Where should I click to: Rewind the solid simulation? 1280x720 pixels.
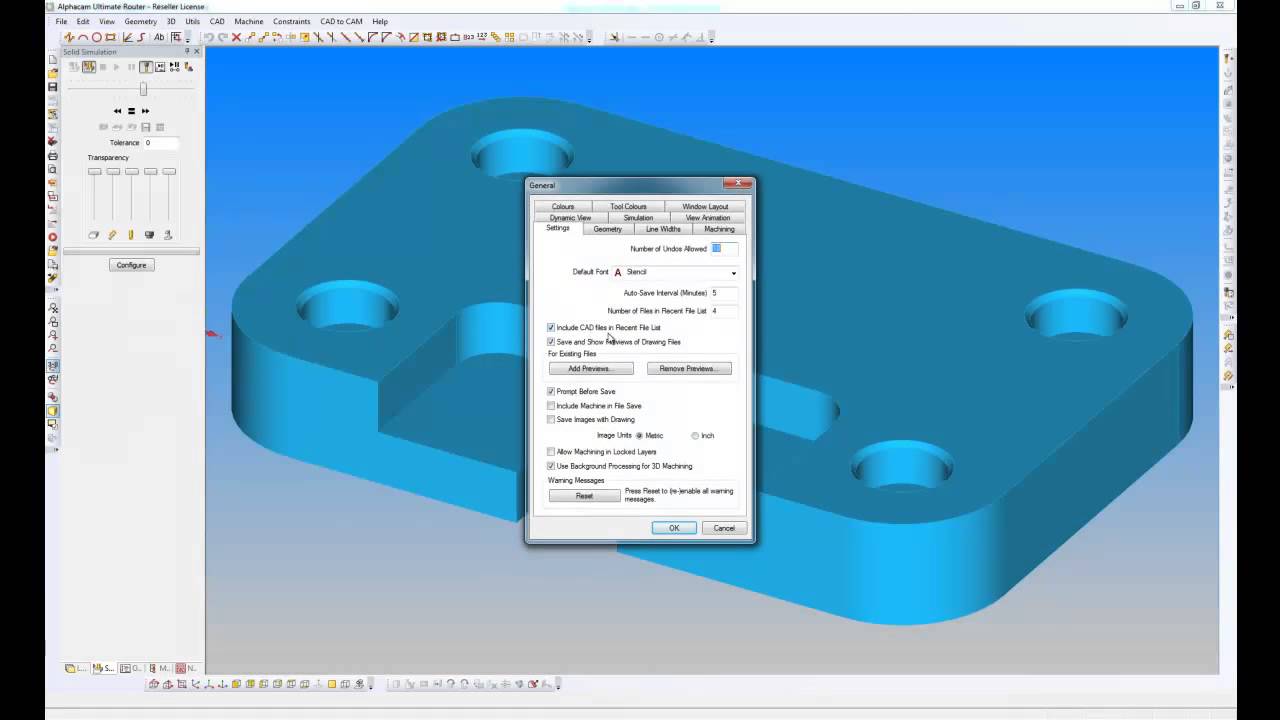click(117, 111)
